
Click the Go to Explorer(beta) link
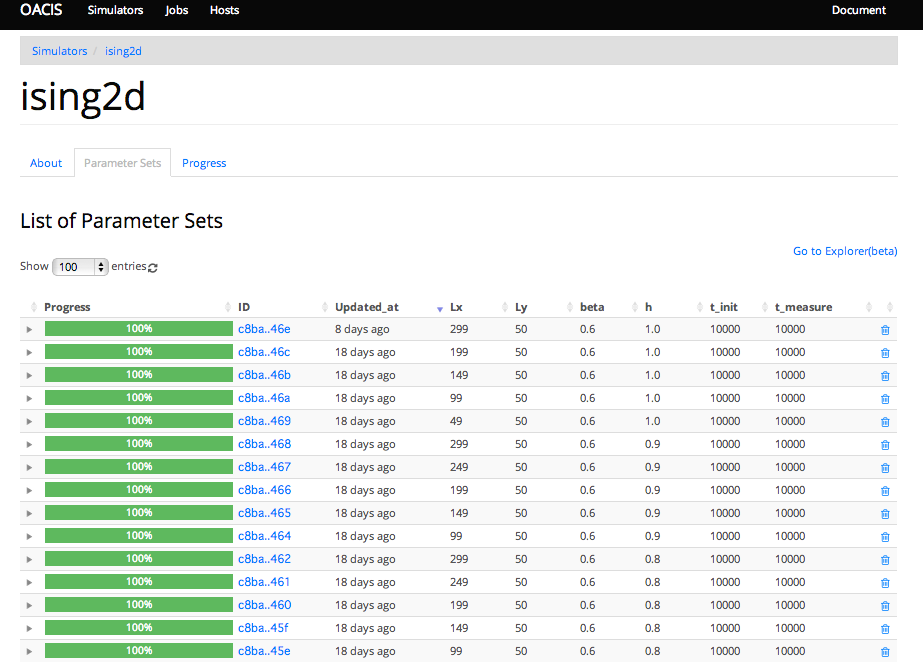click(844, 251)
